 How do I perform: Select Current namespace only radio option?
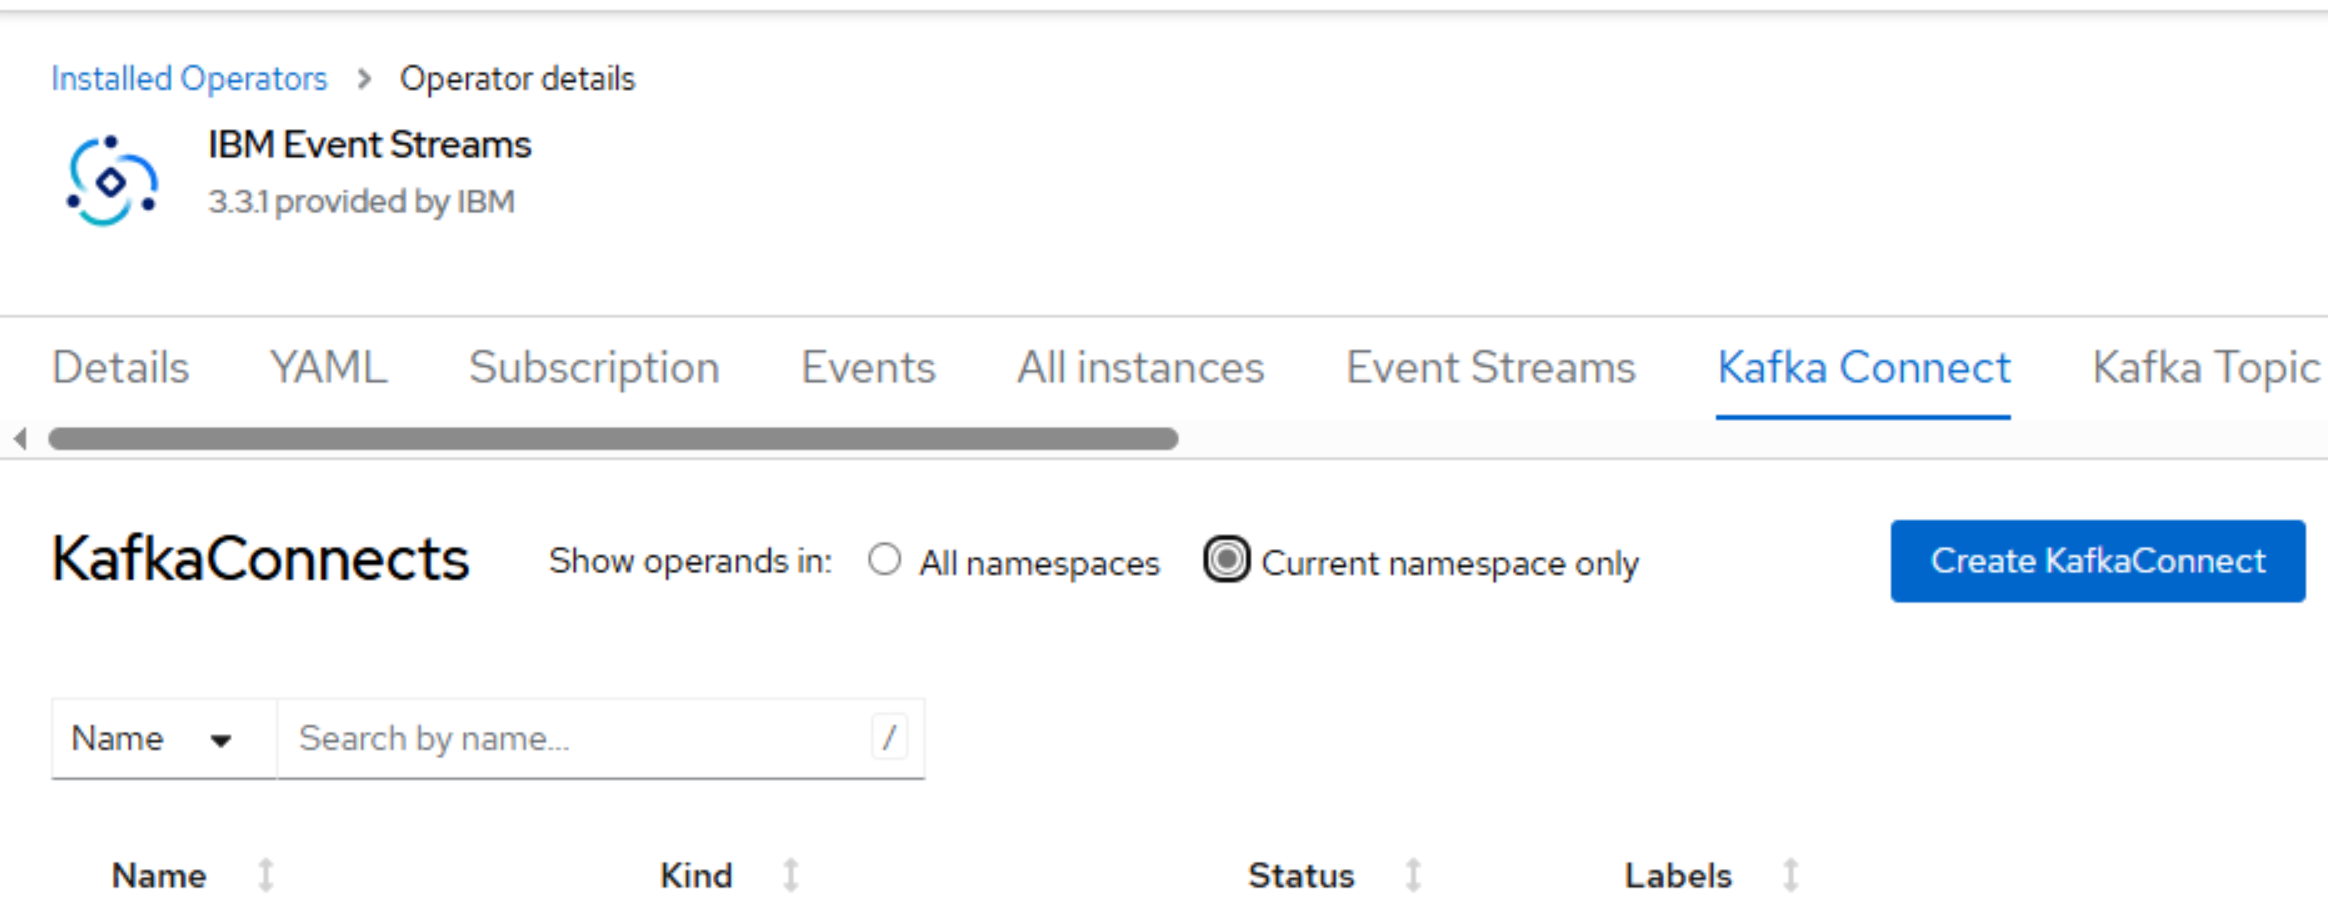(x=1226, y=560)
